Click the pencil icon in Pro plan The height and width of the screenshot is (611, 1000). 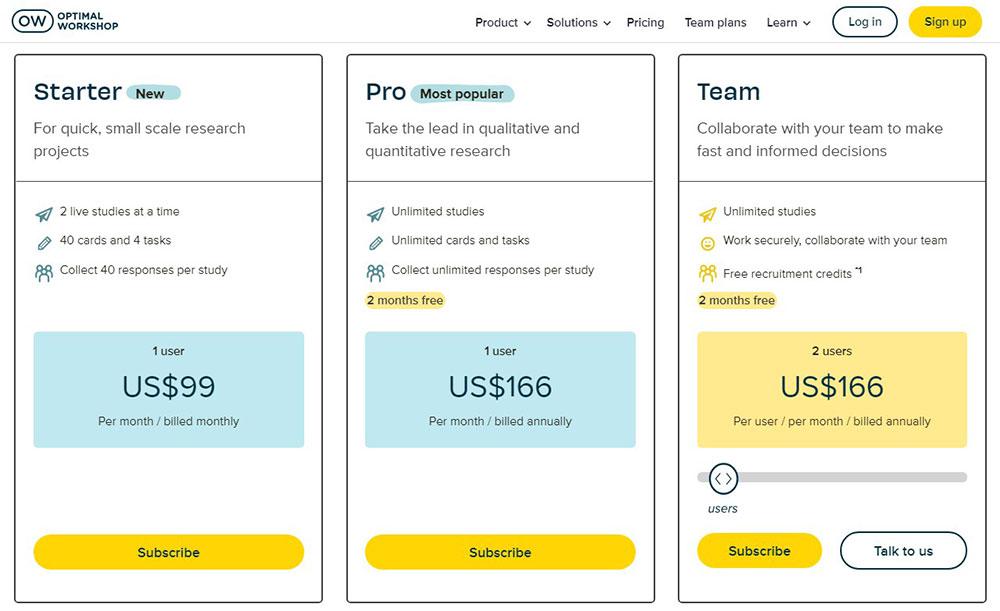[376, 242]
